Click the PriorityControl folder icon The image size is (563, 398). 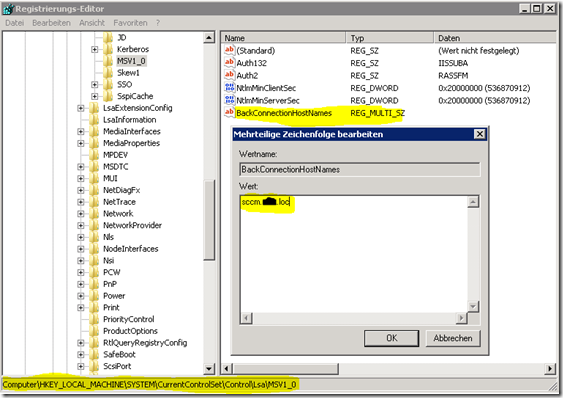coord(94,319)
